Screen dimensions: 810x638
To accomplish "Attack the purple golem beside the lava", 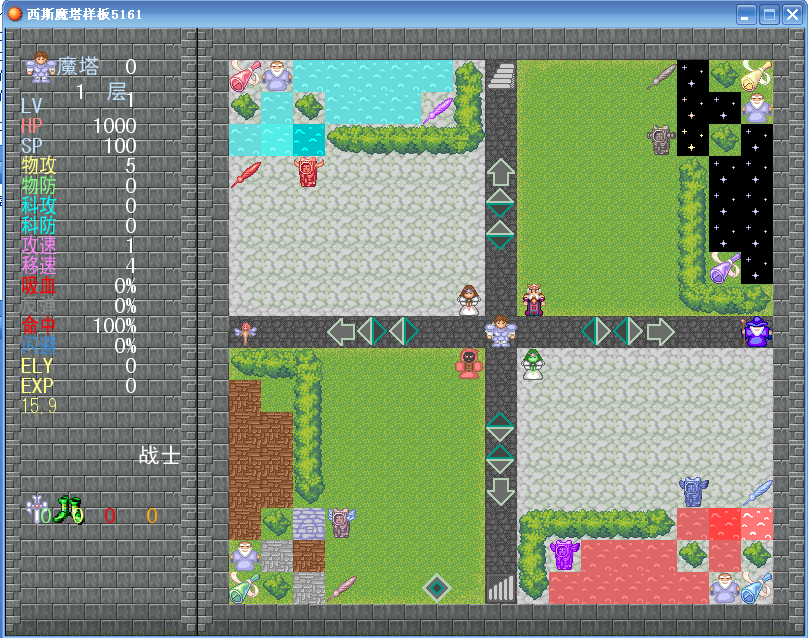I will pyautogui.click(x=565, y=555).
